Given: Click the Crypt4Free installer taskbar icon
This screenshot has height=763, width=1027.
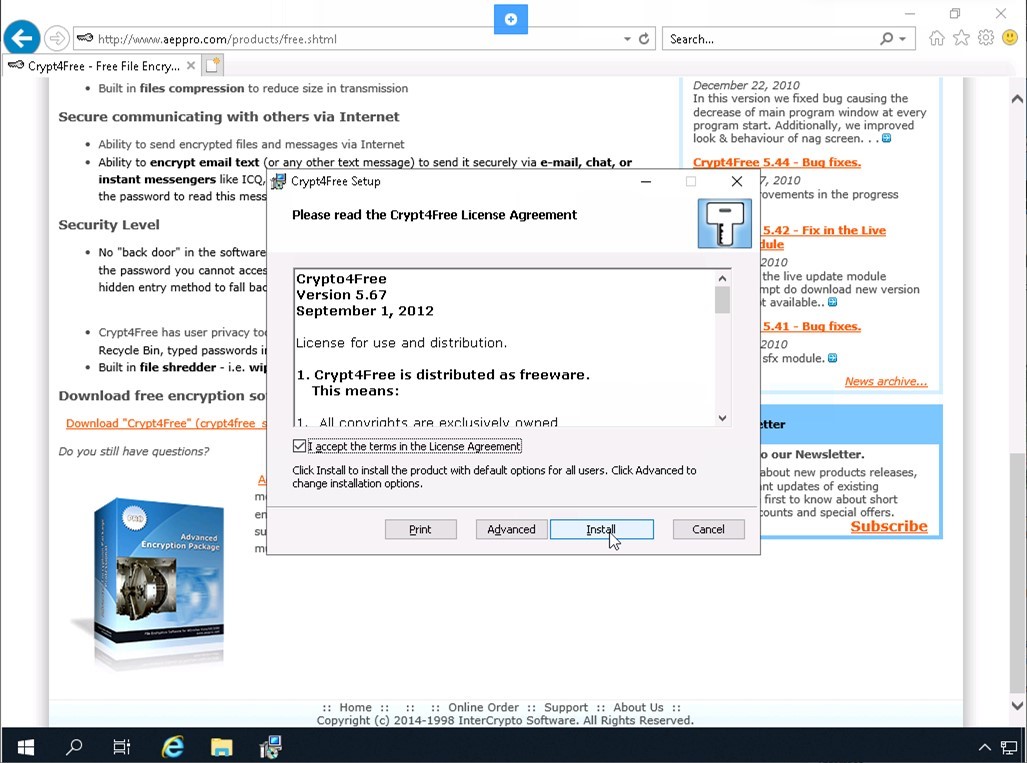Looking at the screenshot, I should (x=270, y=746).
